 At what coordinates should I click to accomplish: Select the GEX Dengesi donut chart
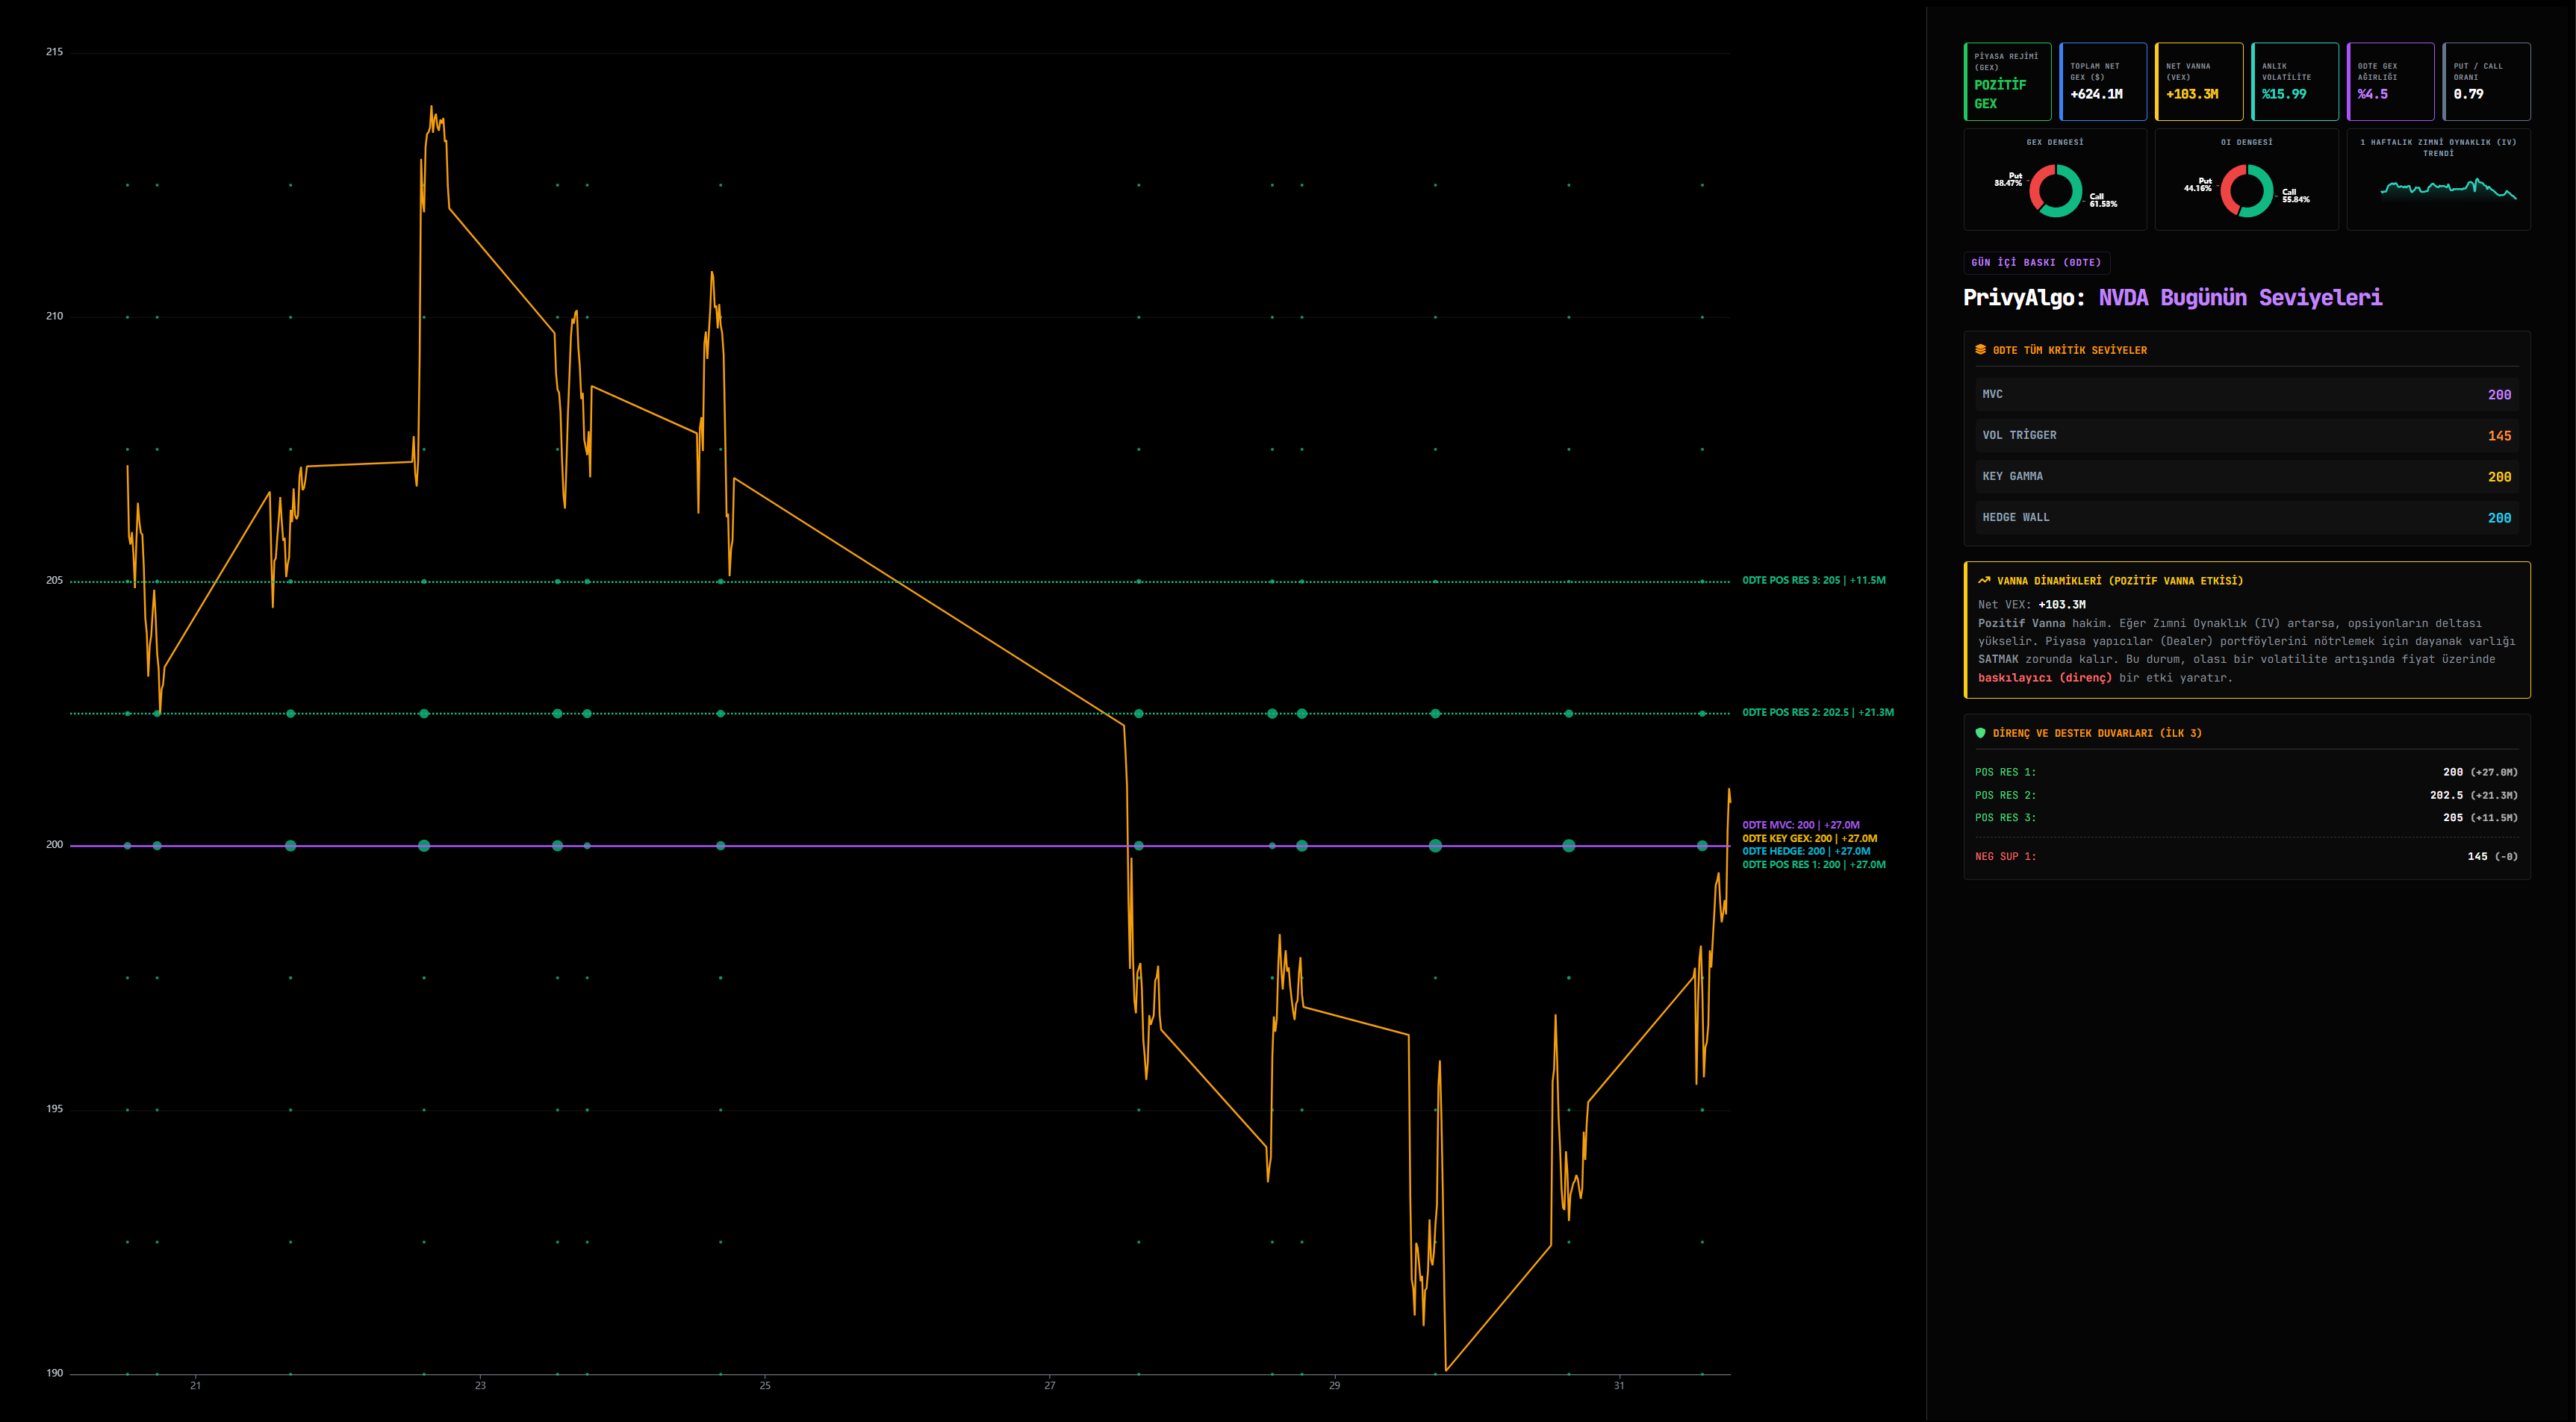pyautogui.click(x=2055, y=190)
